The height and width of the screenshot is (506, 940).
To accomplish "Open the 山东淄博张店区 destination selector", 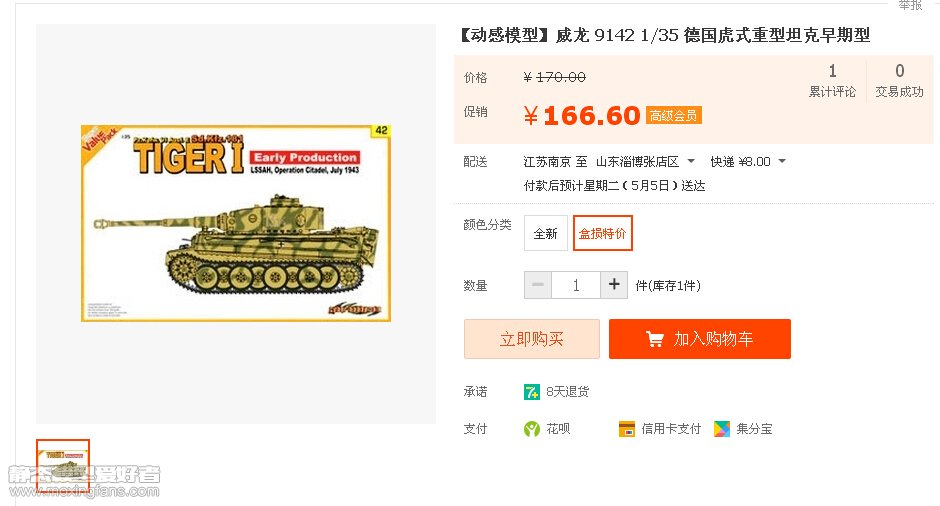I will [637, 162].
